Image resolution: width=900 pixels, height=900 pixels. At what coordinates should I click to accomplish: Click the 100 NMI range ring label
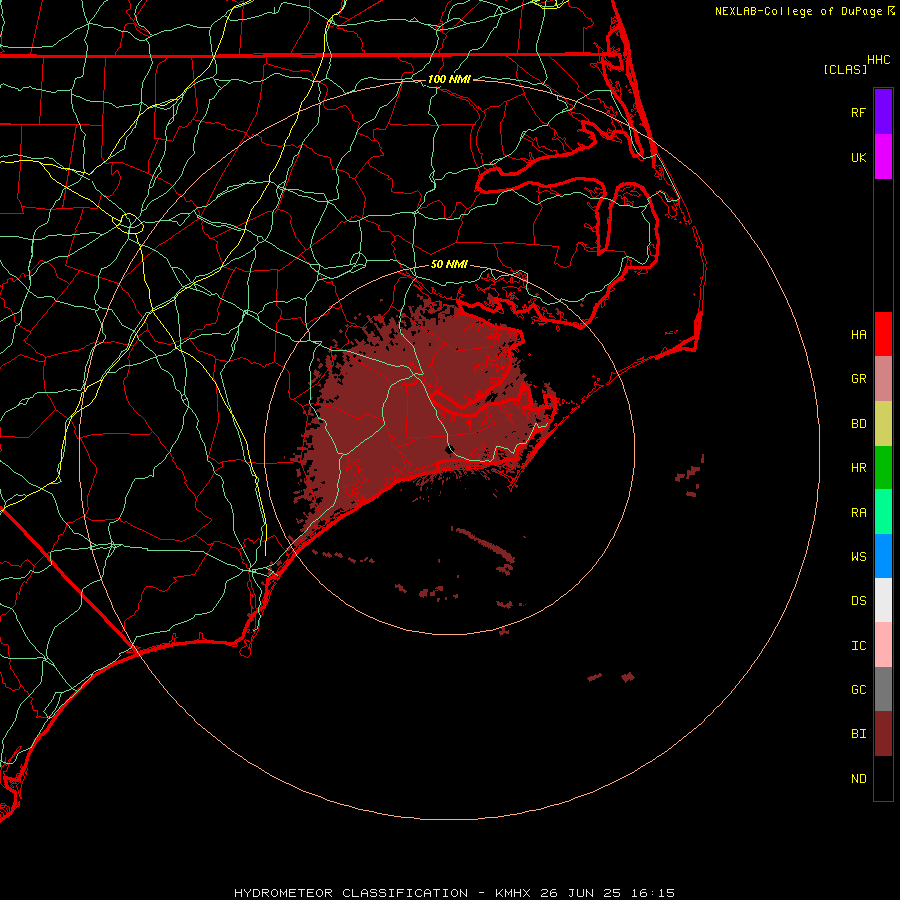tap(449, 79)
